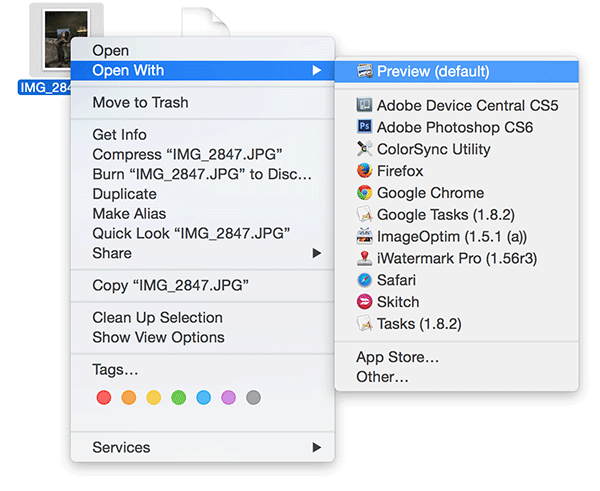Choose Duplicate from the menu
The image size is (600, 491).
tap(202, 194)
